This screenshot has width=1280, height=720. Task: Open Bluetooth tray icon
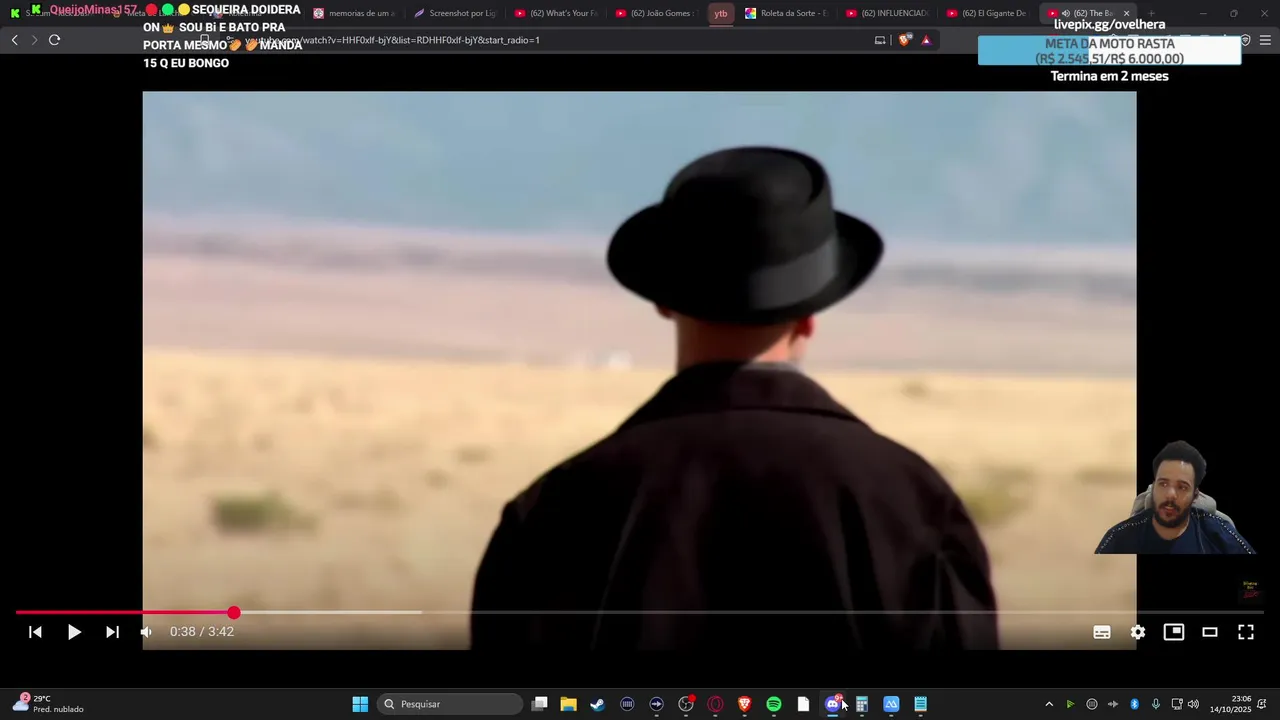[x=1134, y=704]
